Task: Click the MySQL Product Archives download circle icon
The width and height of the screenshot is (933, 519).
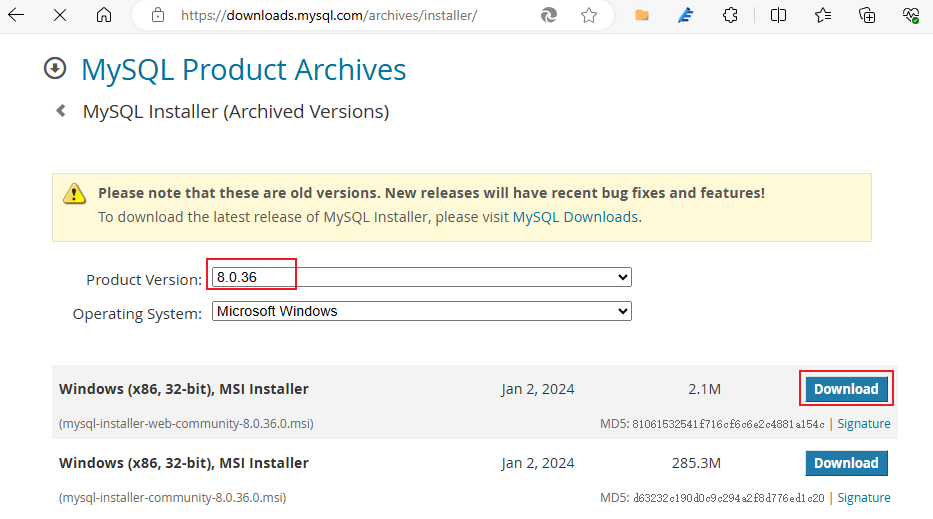Action: [x=55, y=68]
